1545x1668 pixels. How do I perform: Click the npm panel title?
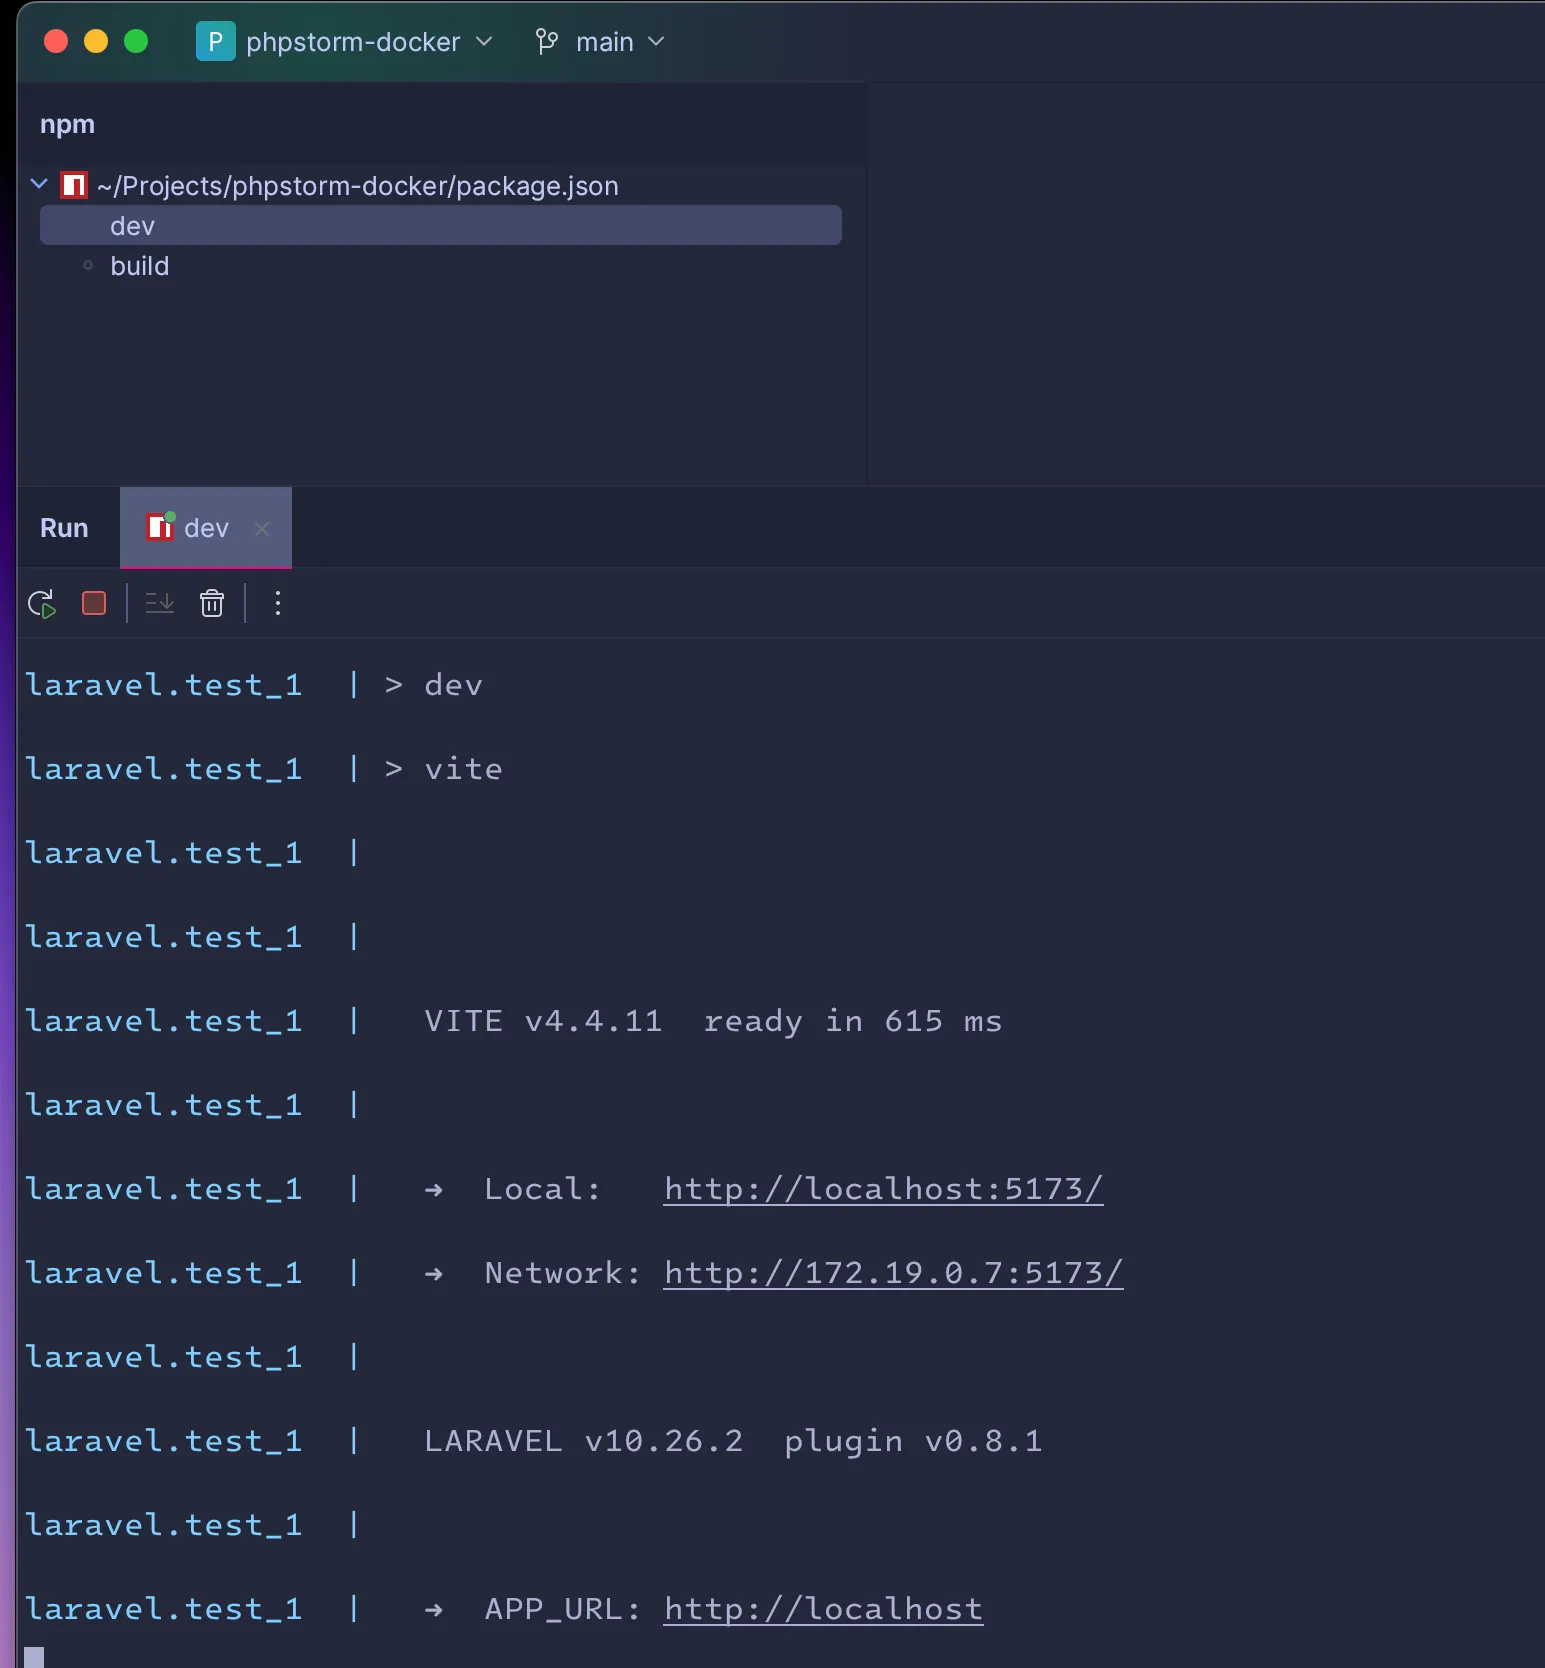tap(67, 124)
